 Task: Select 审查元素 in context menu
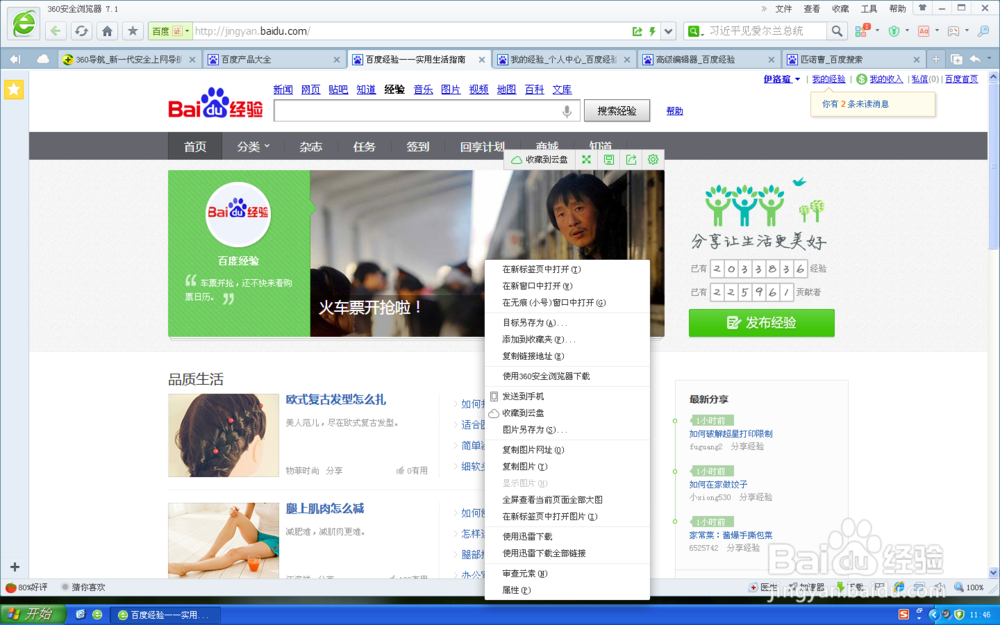567,573
